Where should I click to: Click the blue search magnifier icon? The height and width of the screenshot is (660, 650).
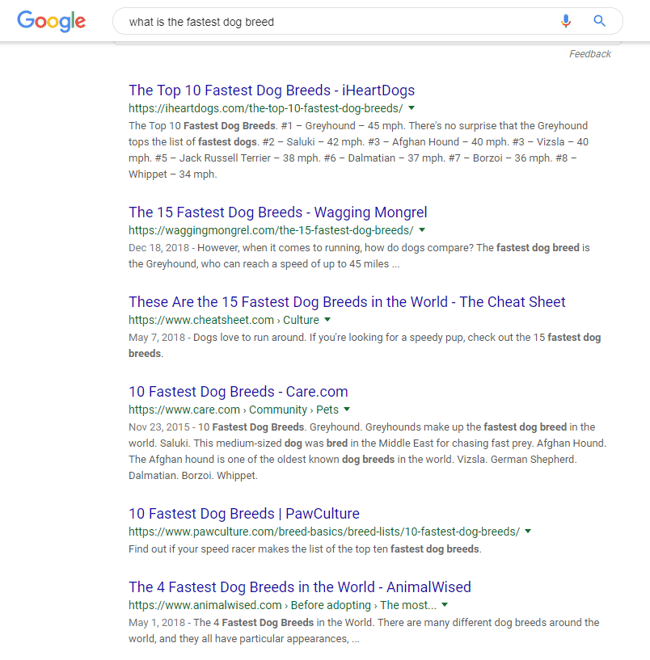[x=599, y=21]
